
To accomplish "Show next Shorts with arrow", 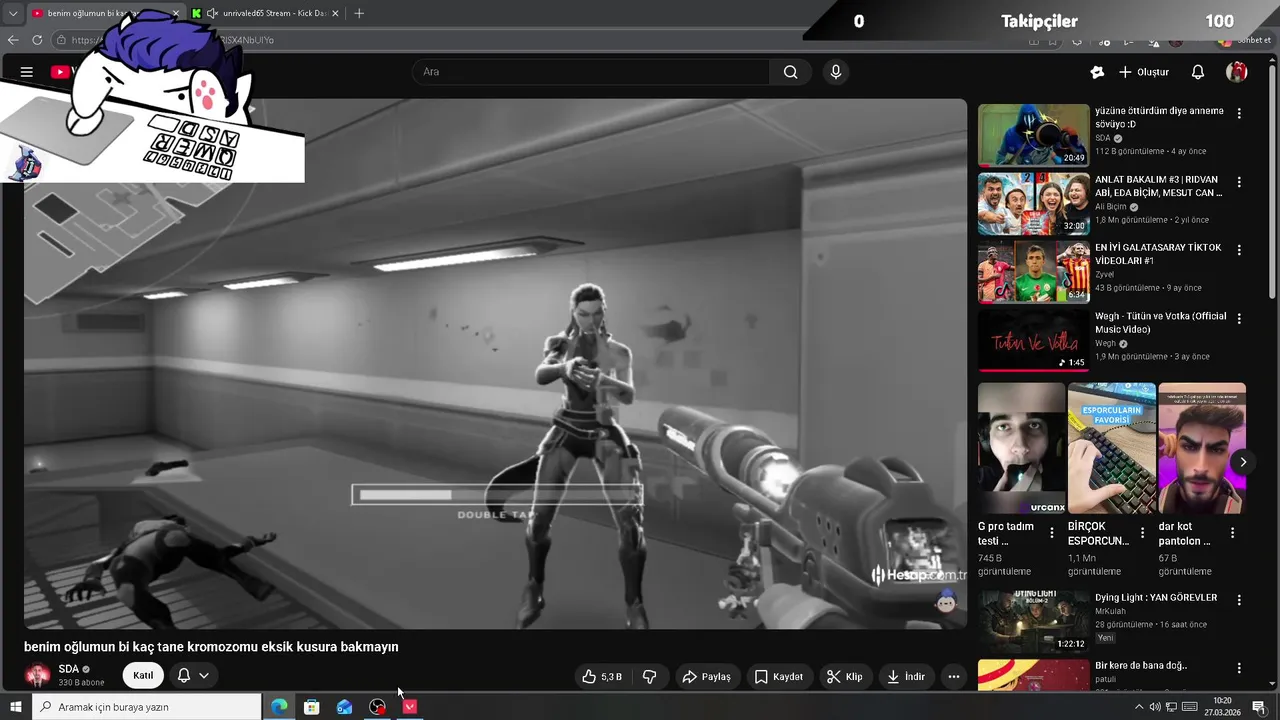I will (x=1243, y=462).
